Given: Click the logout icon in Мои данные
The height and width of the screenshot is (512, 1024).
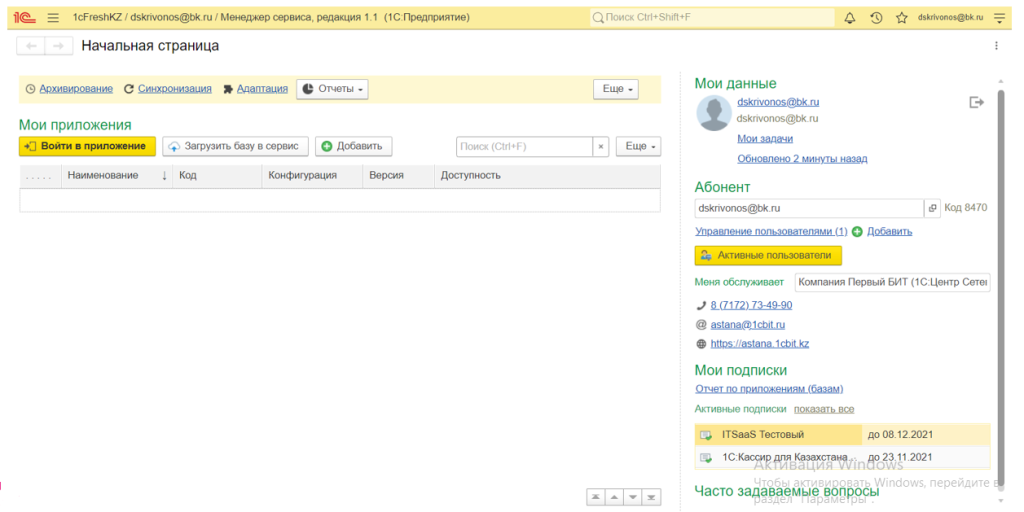Looking at the screenshot, I should click(x=976, y=103).
